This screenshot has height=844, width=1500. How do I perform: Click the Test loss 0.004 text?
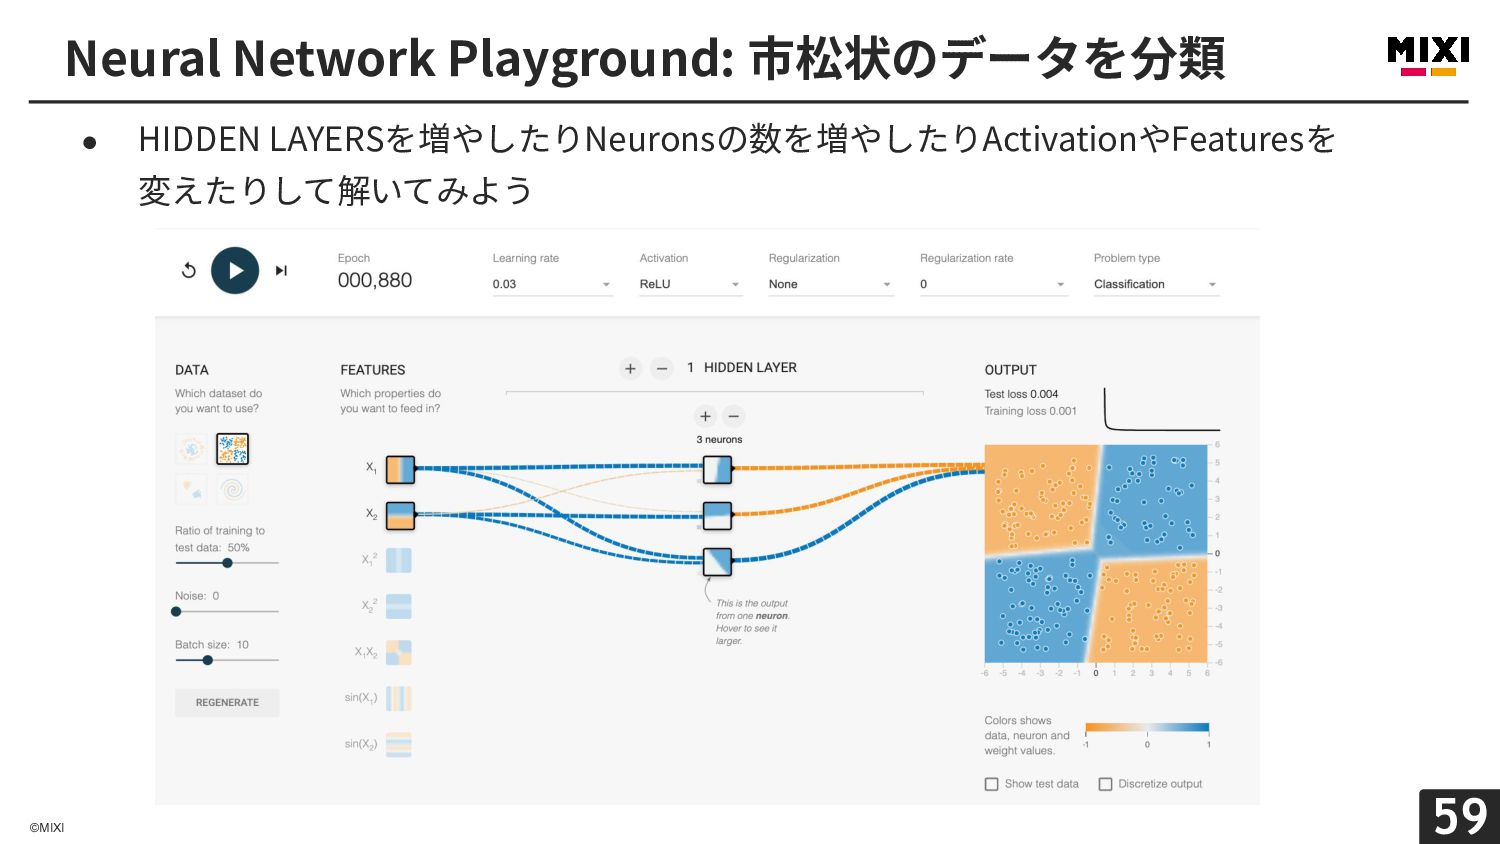tap(1021, 394)
